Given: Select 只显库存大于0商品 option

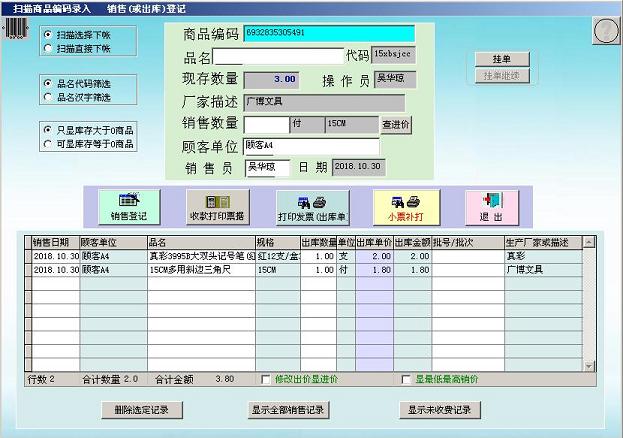Looking at the screenshot, I should (89, 130).
